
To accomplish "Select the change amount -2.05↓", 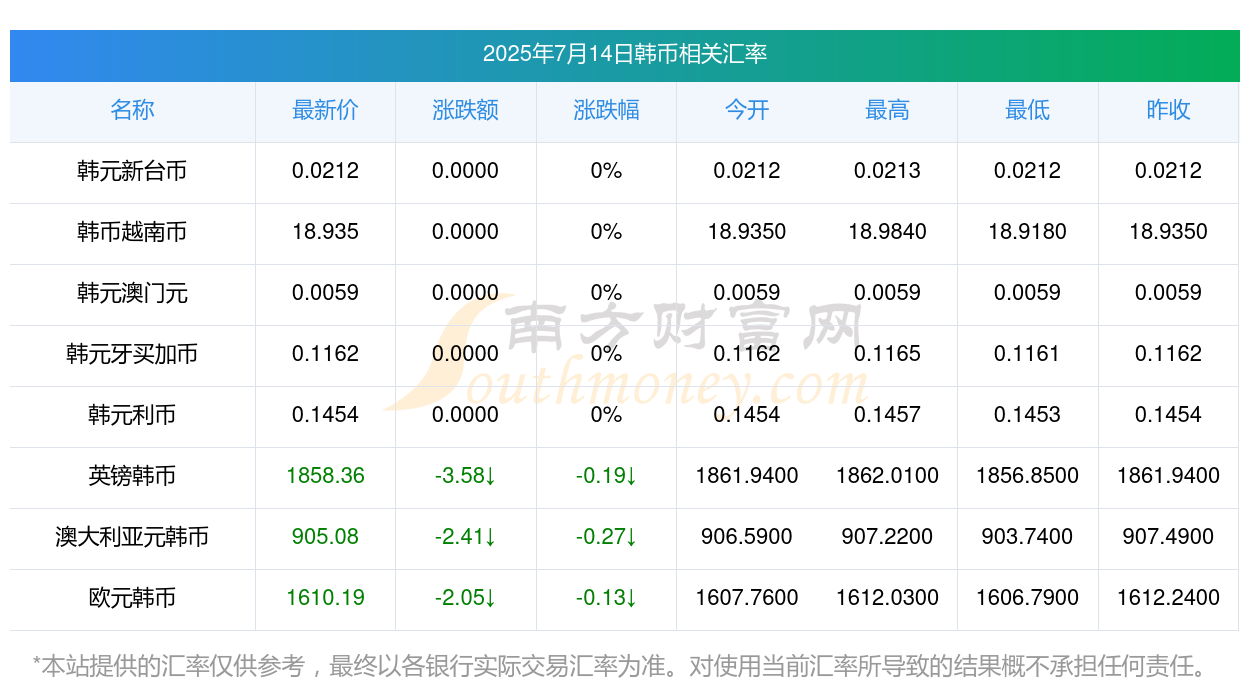I will coord(466,598).
